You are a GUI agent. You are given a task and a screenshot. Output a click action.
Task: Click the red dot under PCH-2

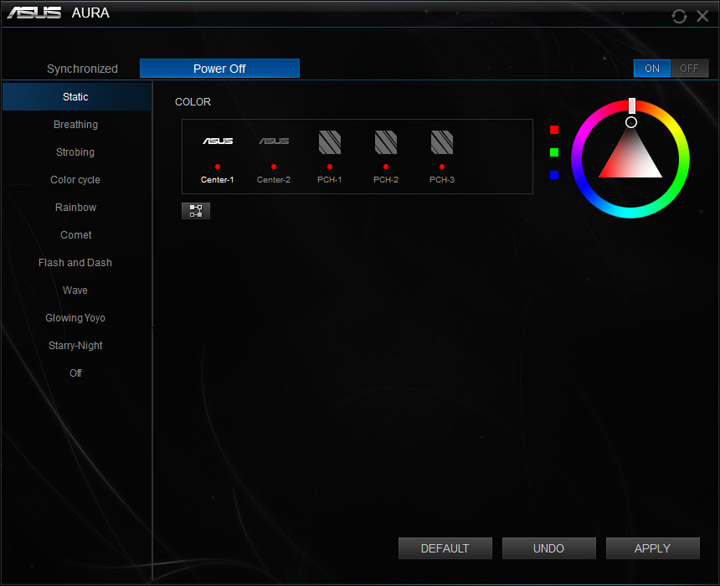(386, 167)
